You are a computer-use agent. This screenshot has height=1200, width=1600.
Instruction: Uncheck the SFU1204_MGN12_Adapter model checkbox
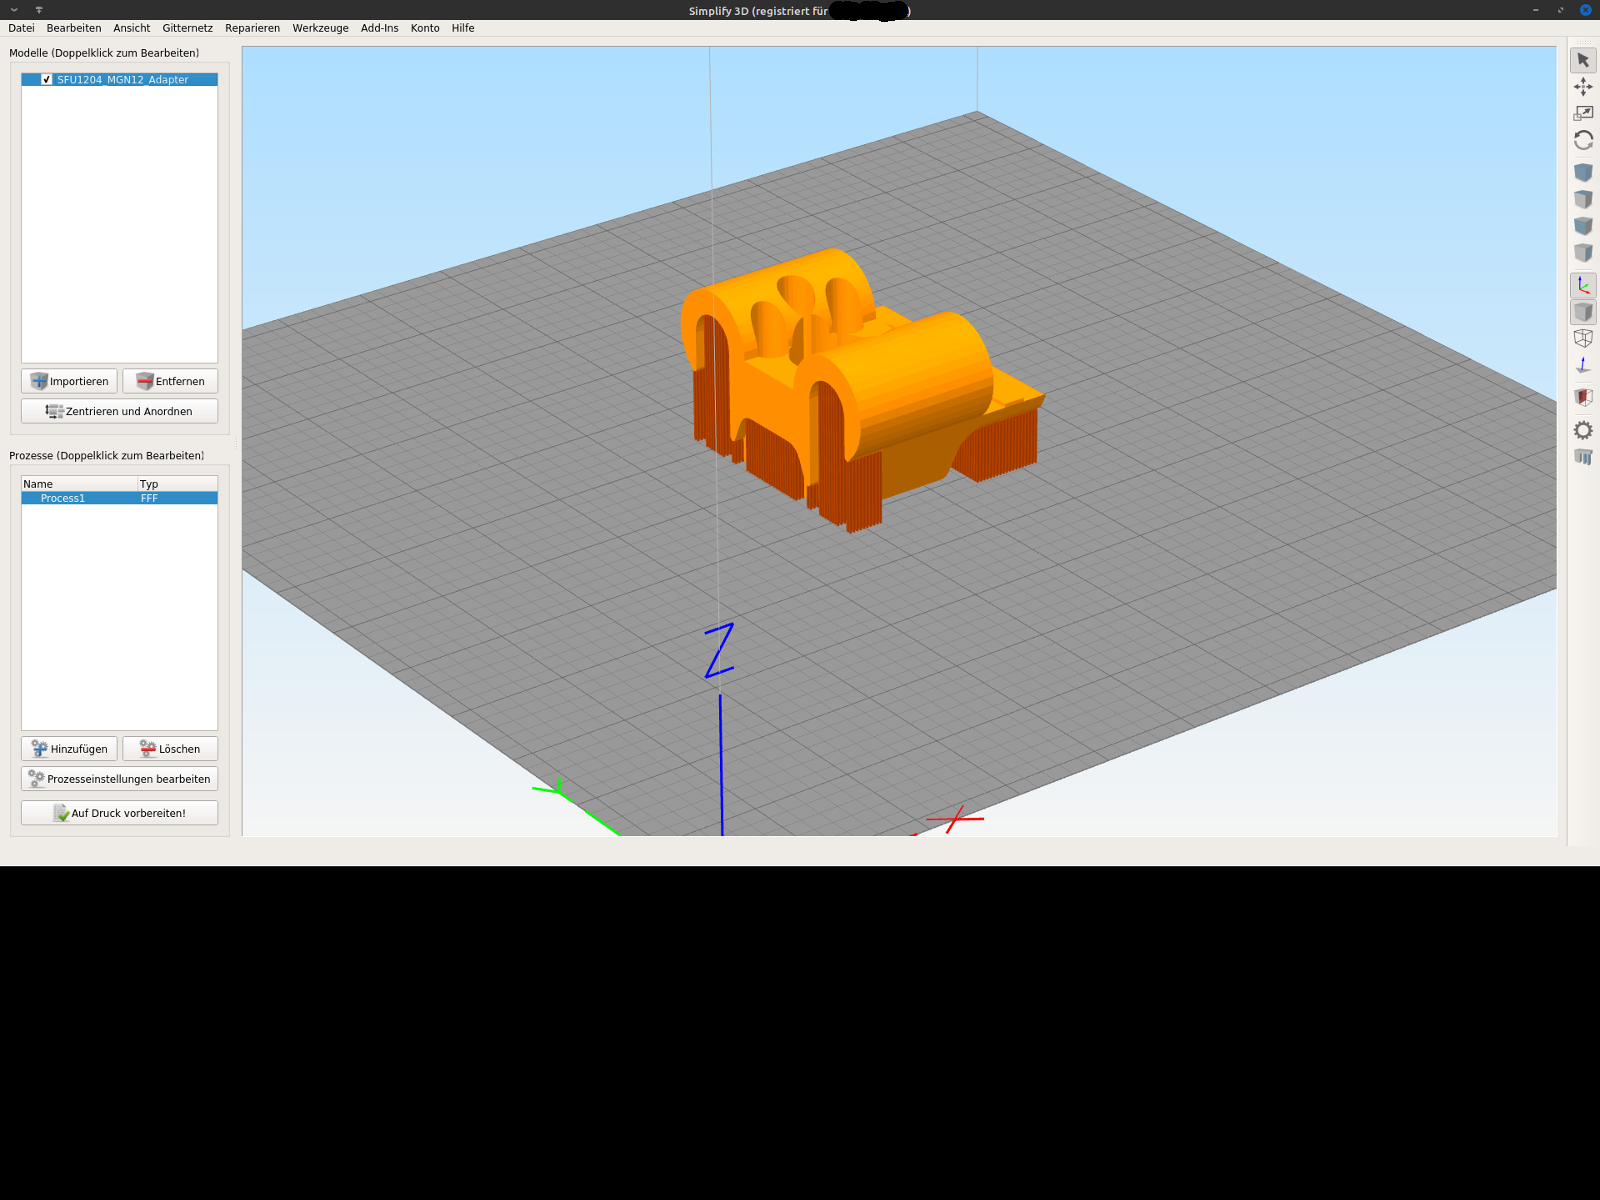[47, 79]
